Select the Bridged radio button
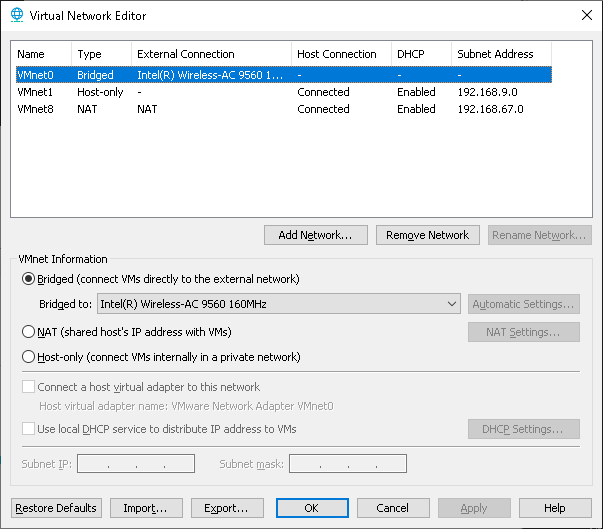 click(x=29, y=279)
